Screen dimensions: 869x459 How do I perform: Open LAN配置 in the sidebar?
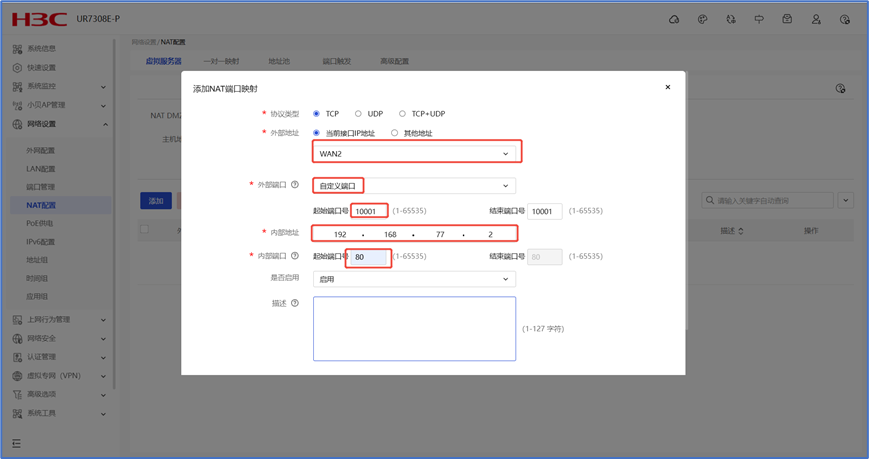point(41,169)
